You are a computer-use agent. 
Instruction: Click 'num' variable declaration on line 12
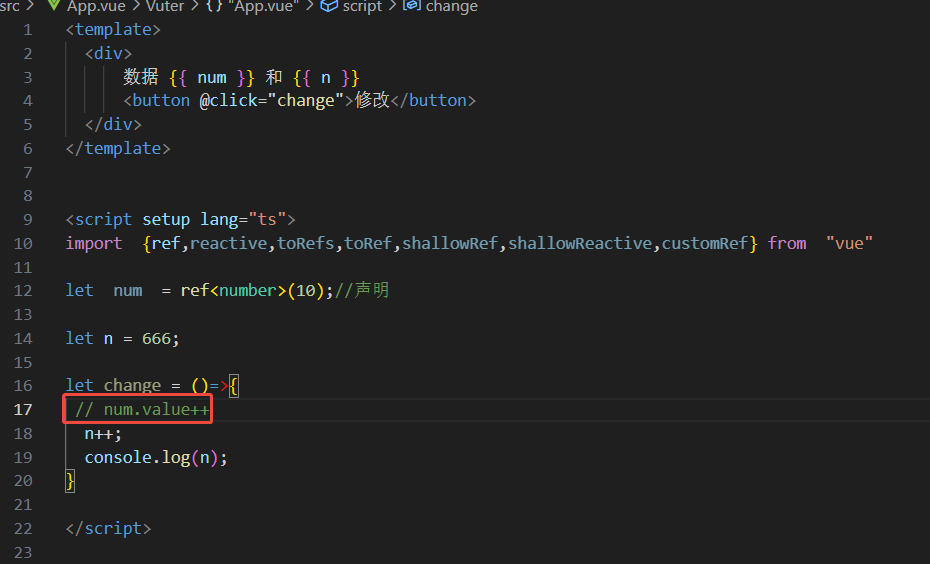pyautogui.click(x=128, y=291)
